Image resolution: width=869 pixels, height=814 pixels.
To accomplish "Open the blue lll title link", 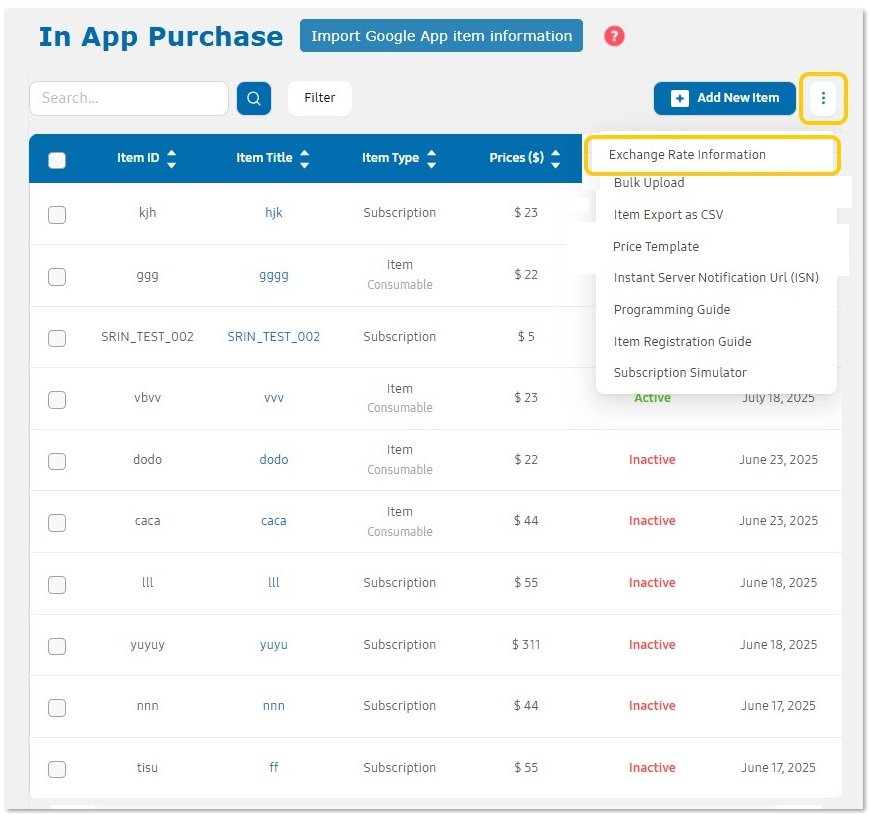I will pos(274,582).
